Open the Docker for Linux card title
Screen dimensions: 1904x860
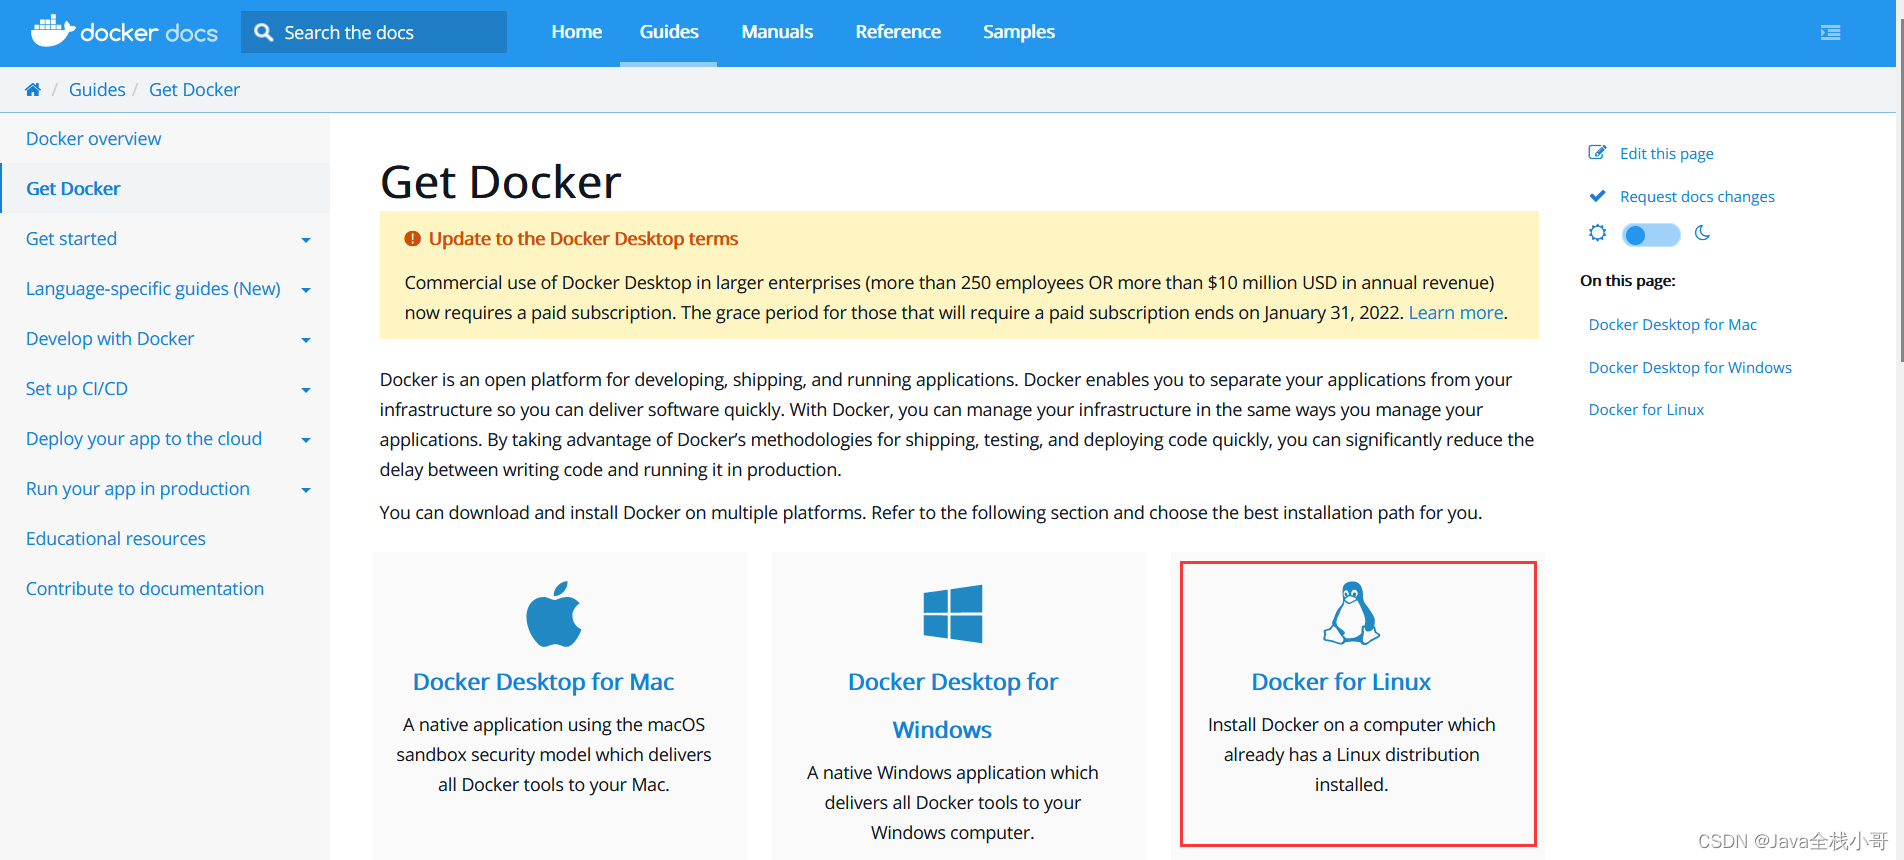coord(1341,682)
